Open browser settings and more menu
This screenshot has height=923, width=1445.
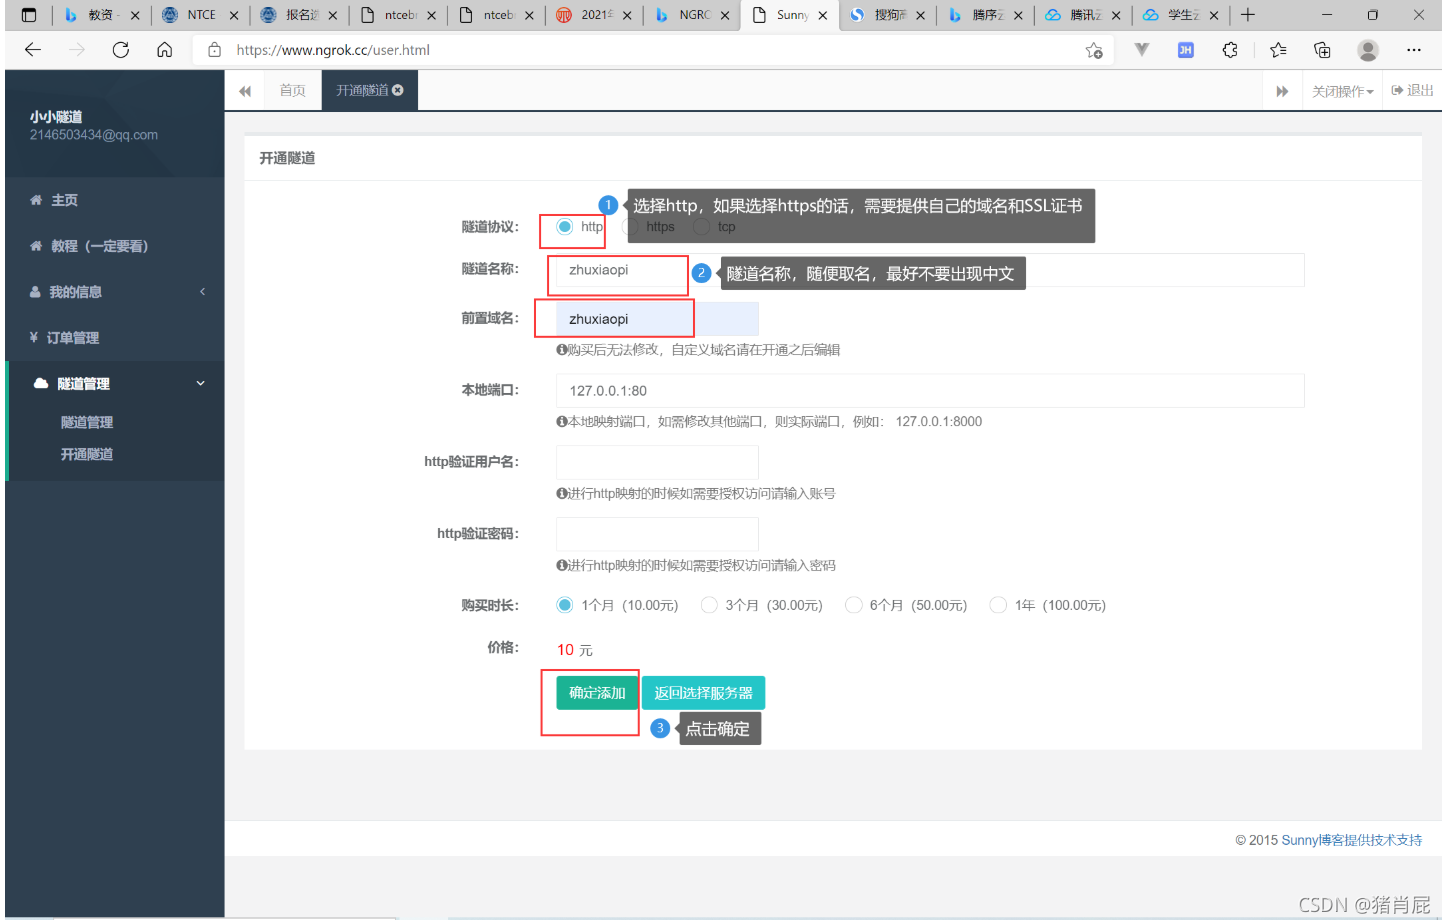click(x=1413, y=50)
